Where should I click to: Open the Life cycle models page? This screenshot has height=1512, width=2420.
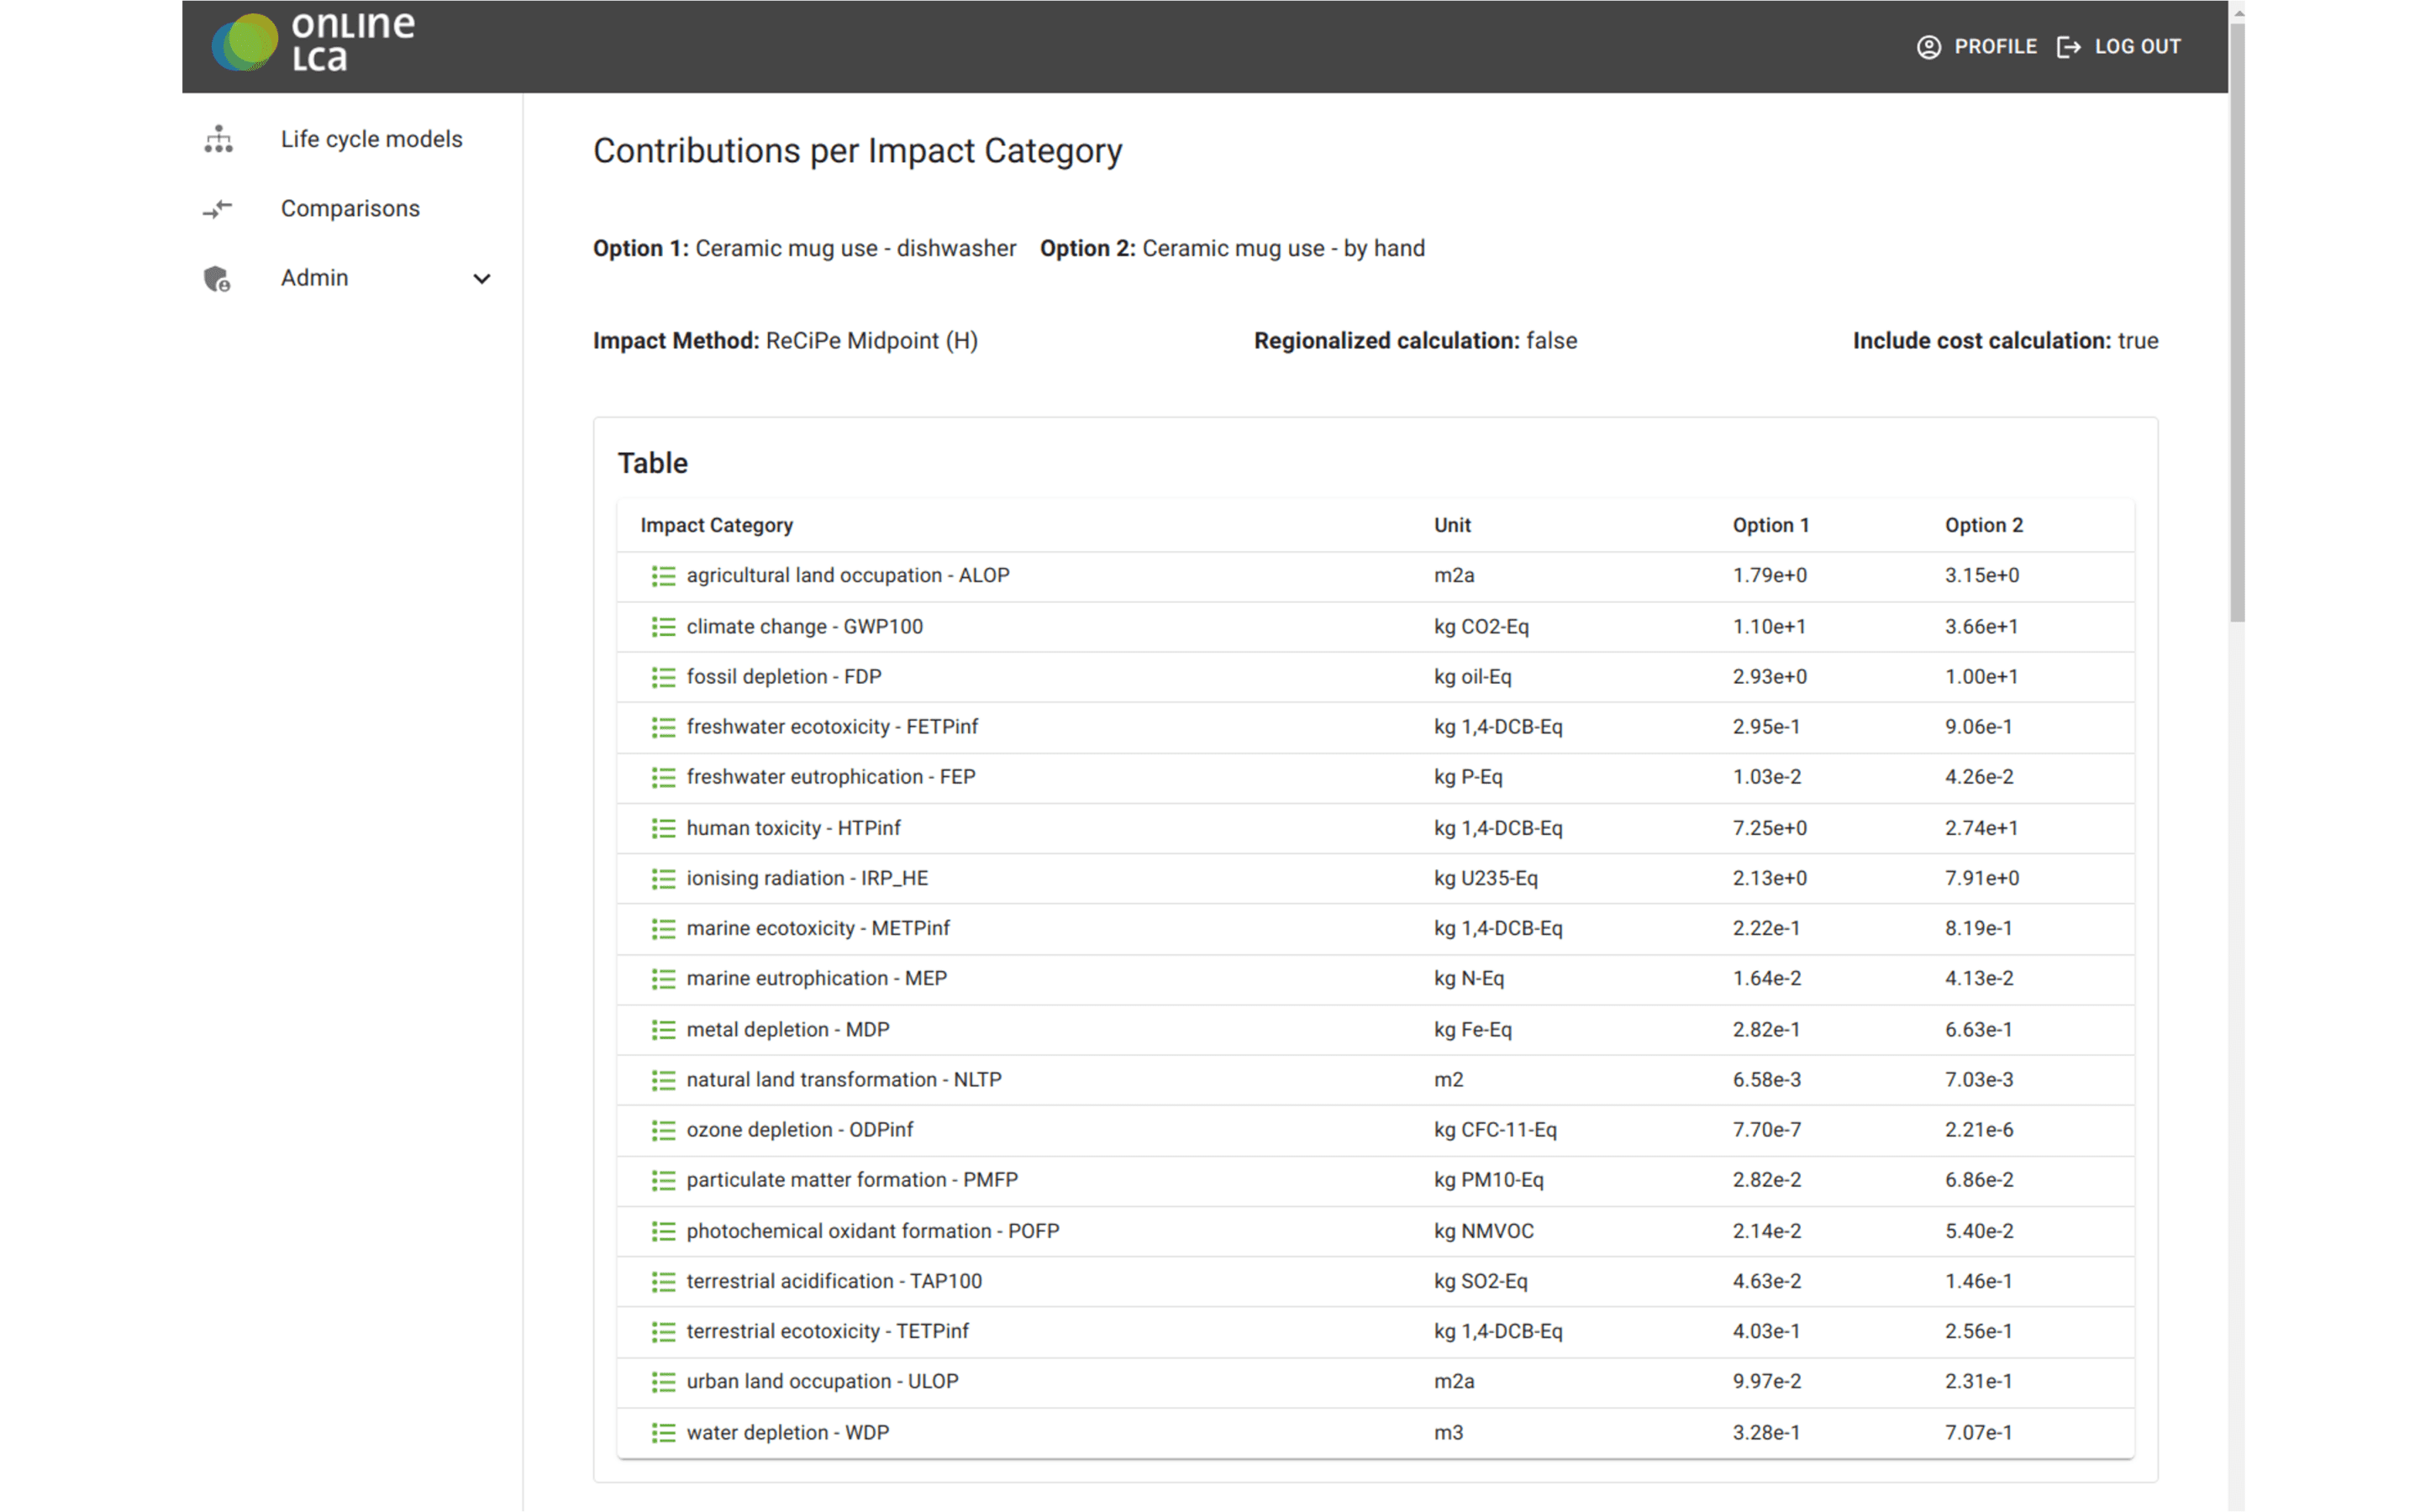371,139
